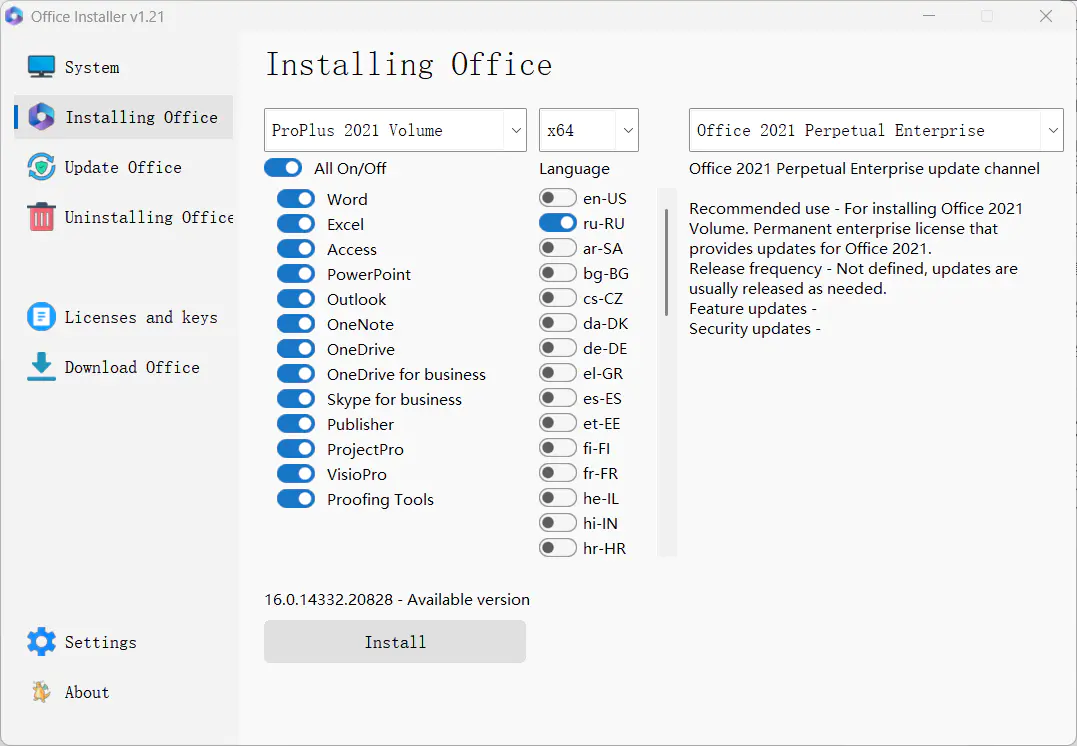Open the About page
This screenshot has height=746, width=1077.
(124, 692)
